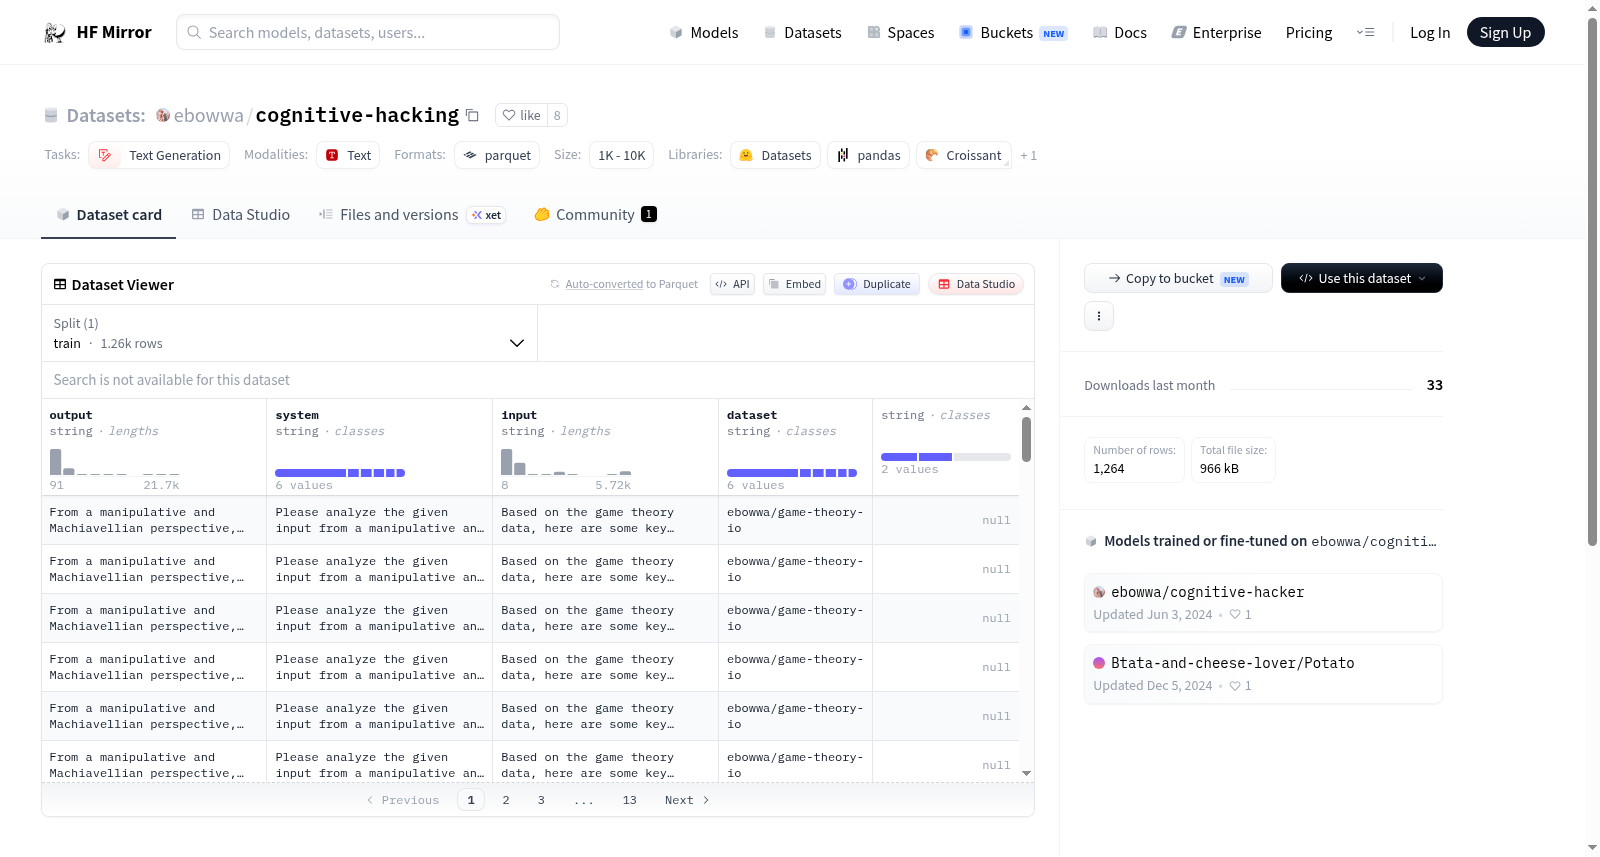This screenshot has width=1600, height=857.
Task: Click the ebowwa user avatar
Action: point(163,115)
